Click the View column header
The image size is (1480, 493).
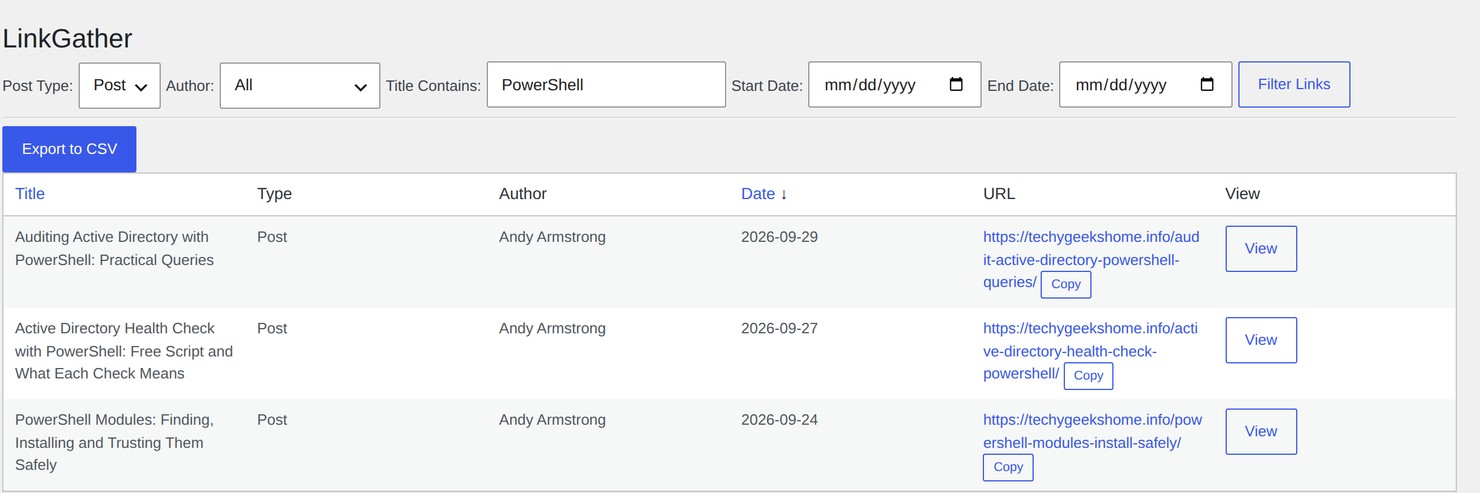1242,194
